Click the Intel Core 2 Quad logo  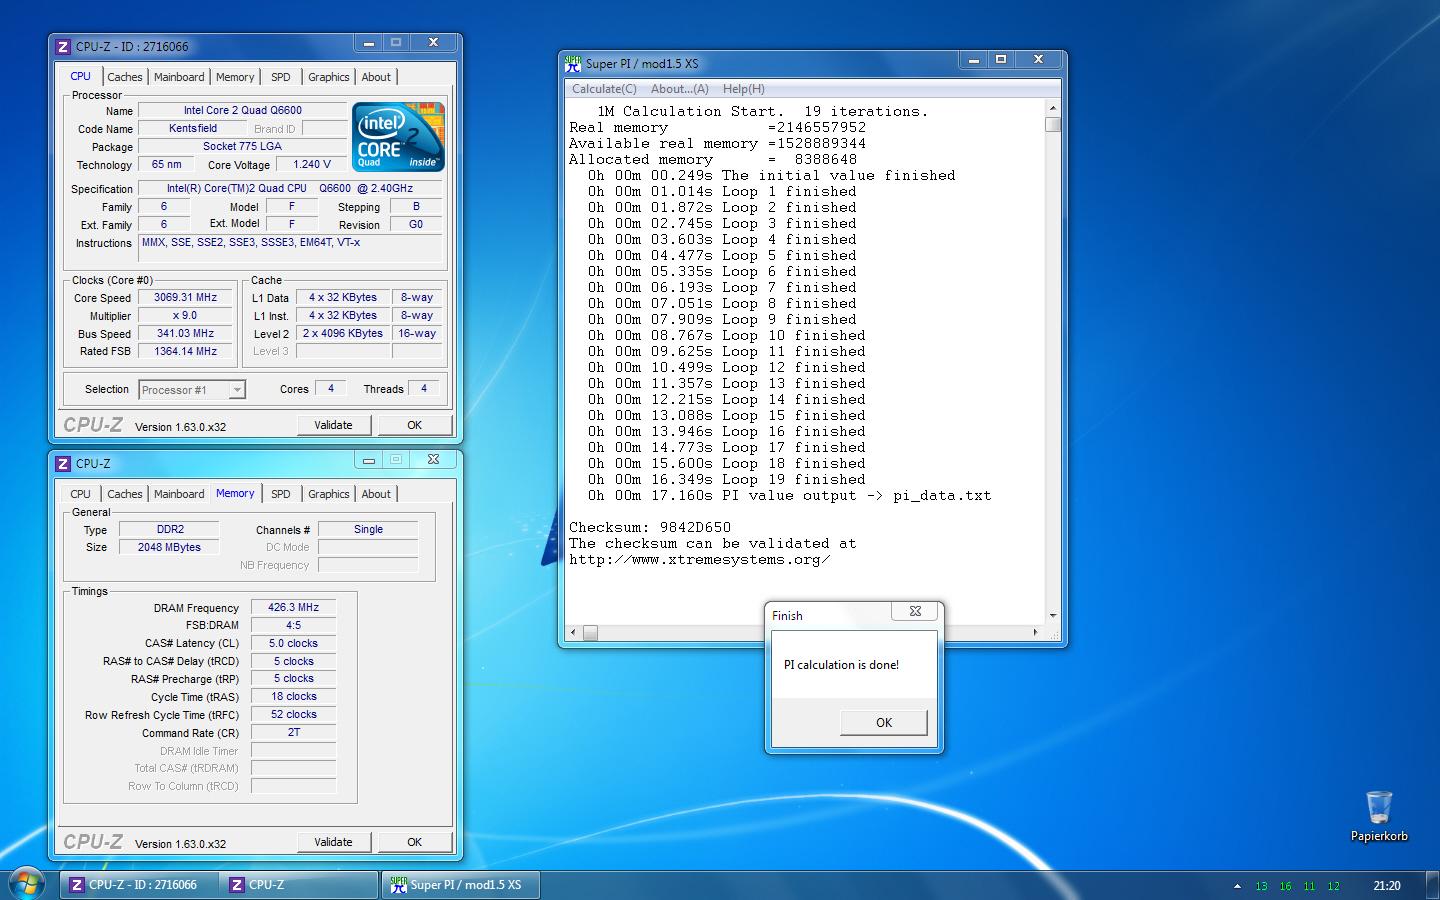pyautogui.click(x=399, y=136)
